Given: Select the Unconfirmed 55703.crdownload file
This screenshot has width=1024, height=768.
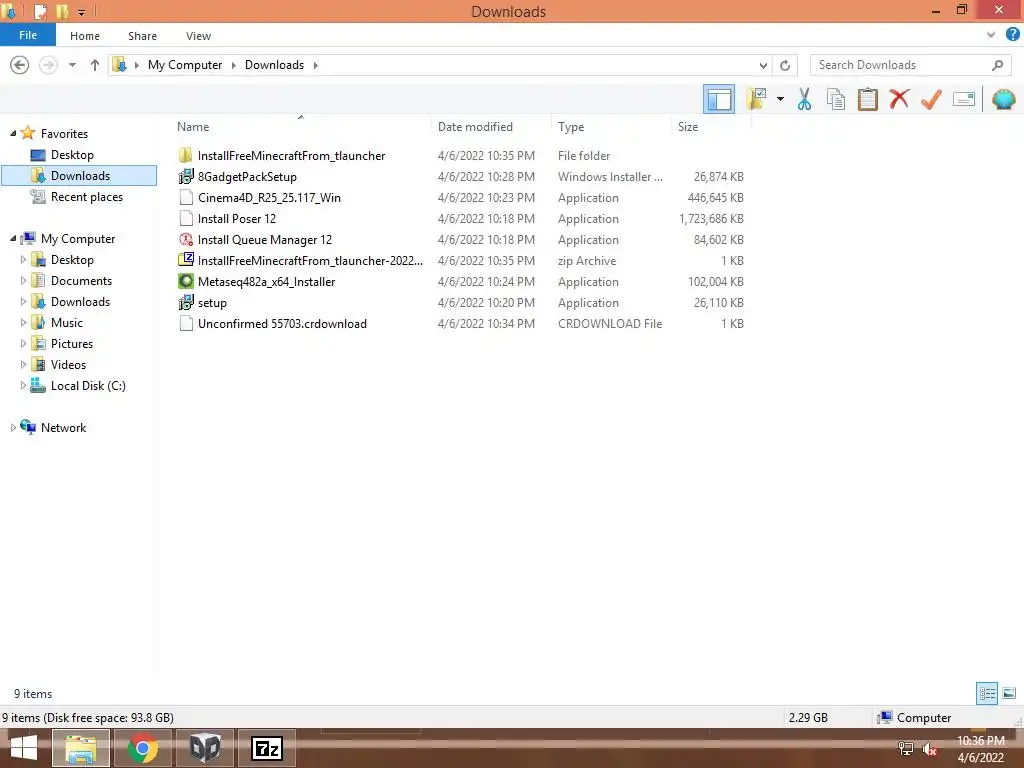Looking at the screenshot, I should click(282, 323).
